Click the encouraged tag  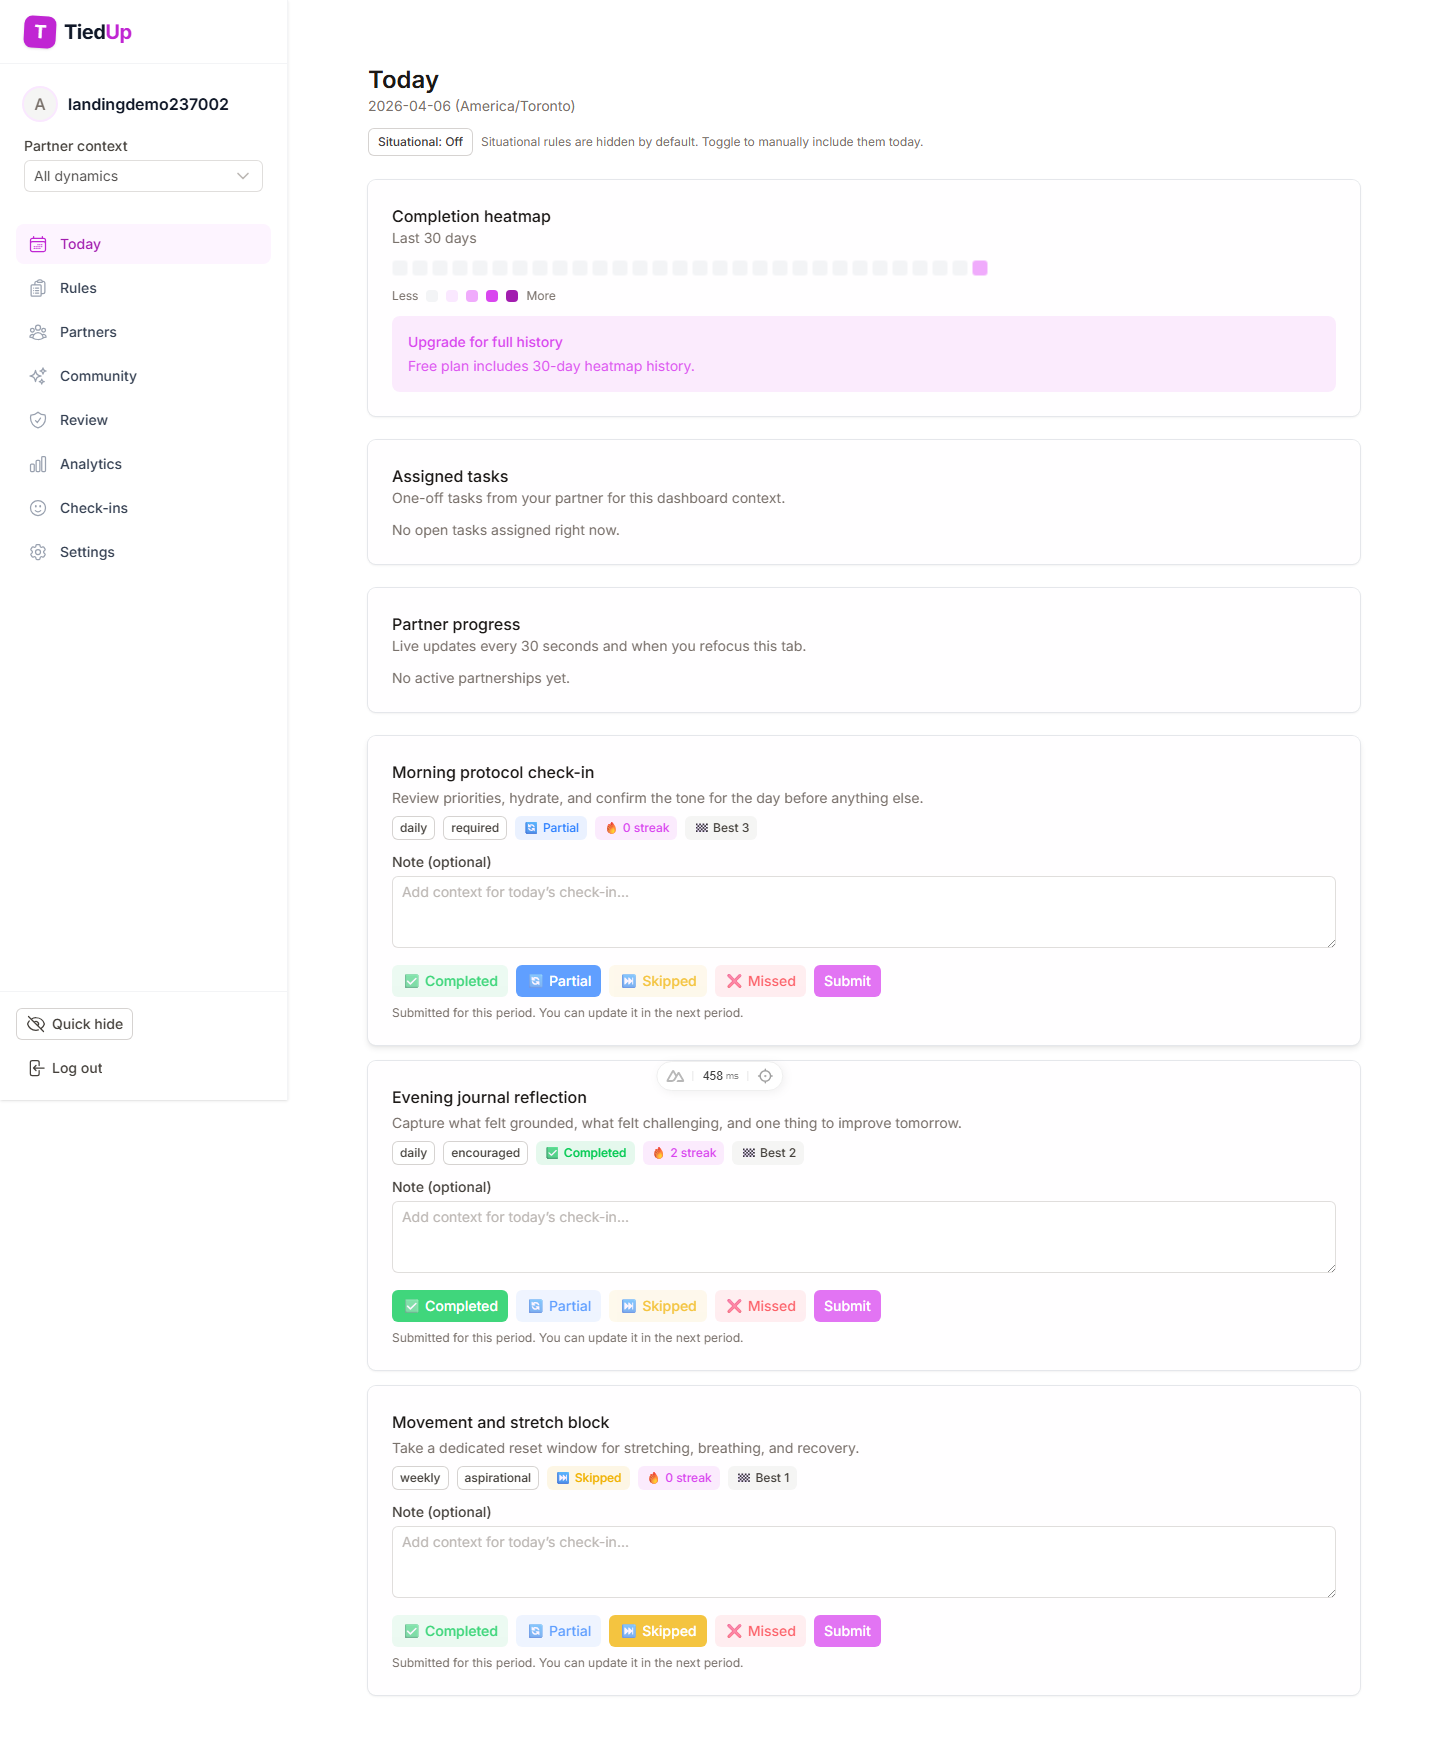485,1153
